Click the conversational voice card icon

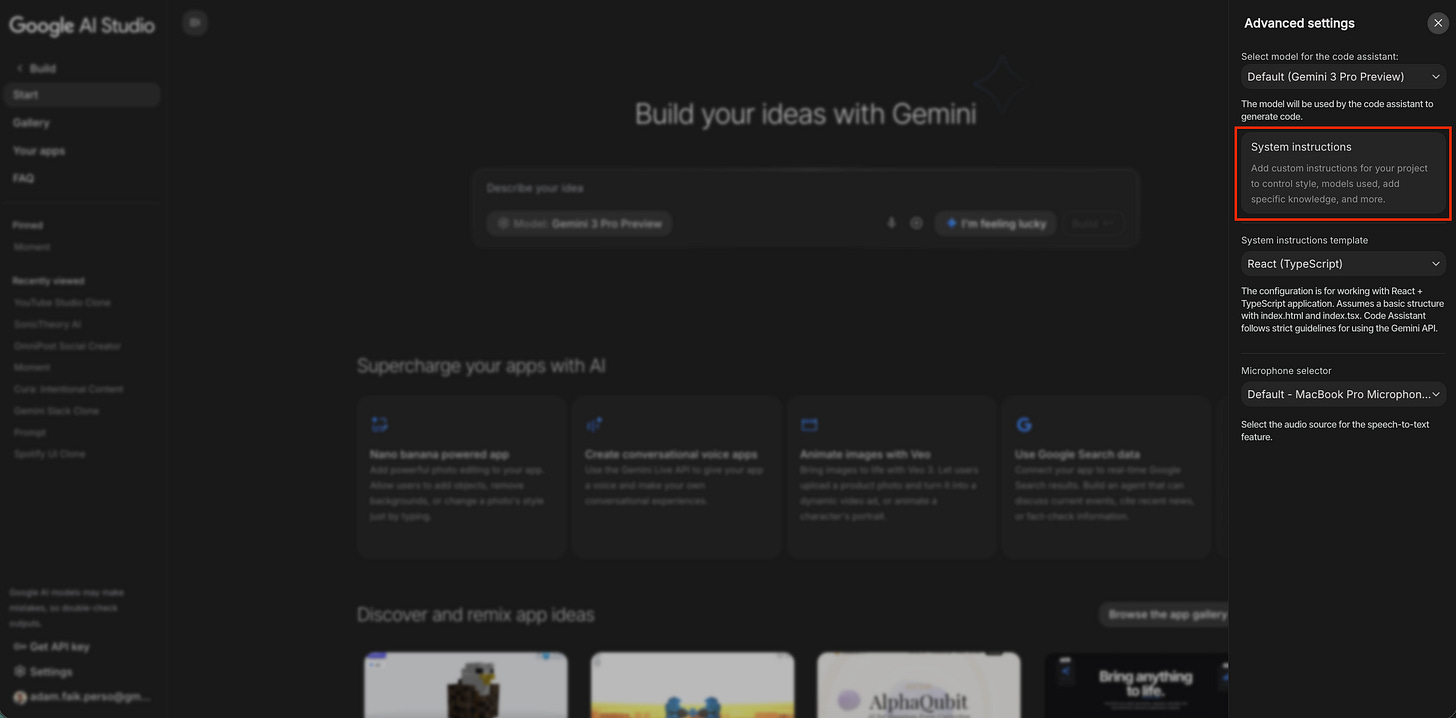pyautogui.click(x=594, y=425)
